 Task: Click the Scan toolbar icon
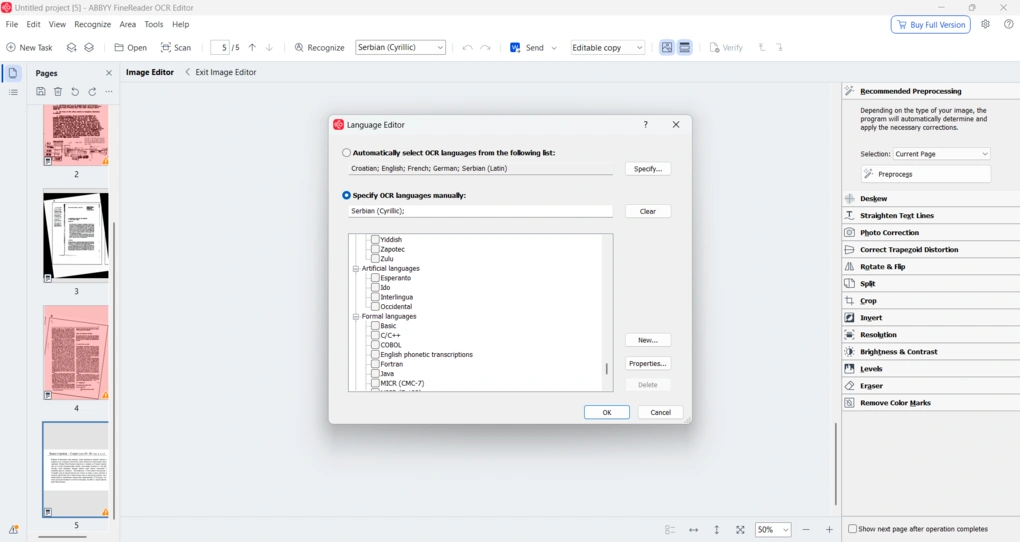(x=166, y=47)
